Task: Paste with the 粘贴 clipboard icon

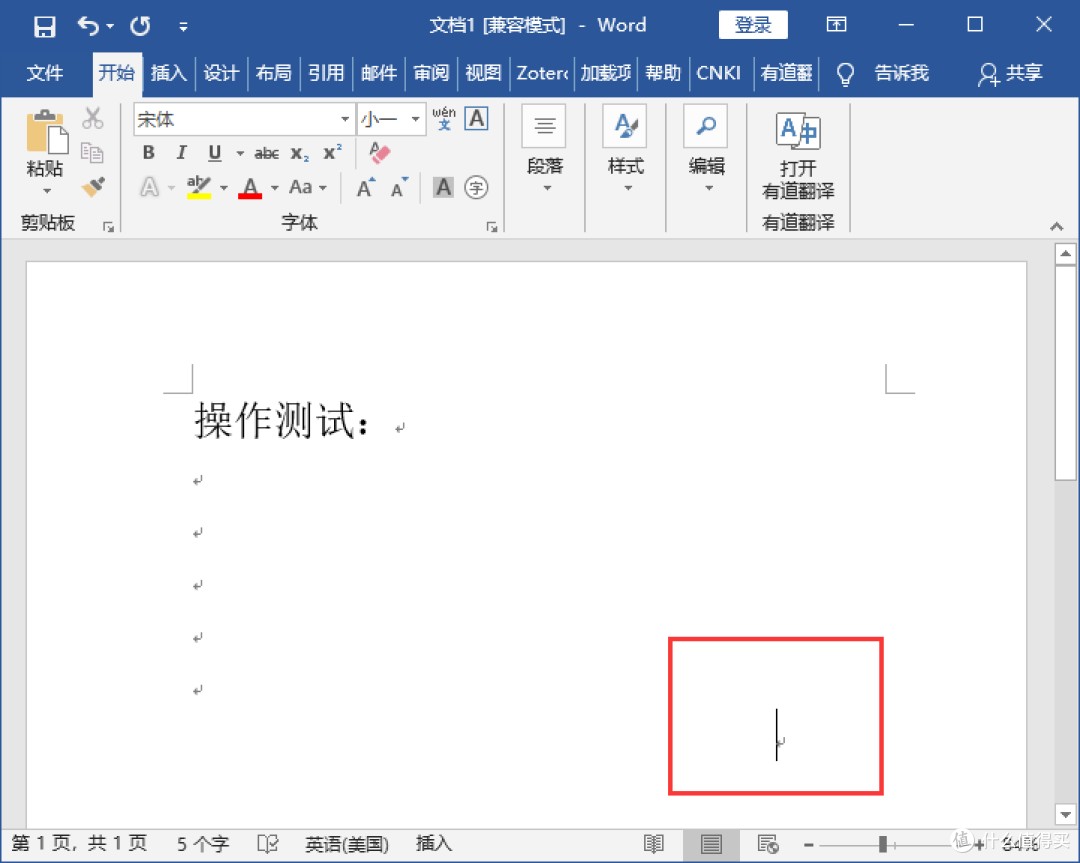Action: tap(46, 132)
